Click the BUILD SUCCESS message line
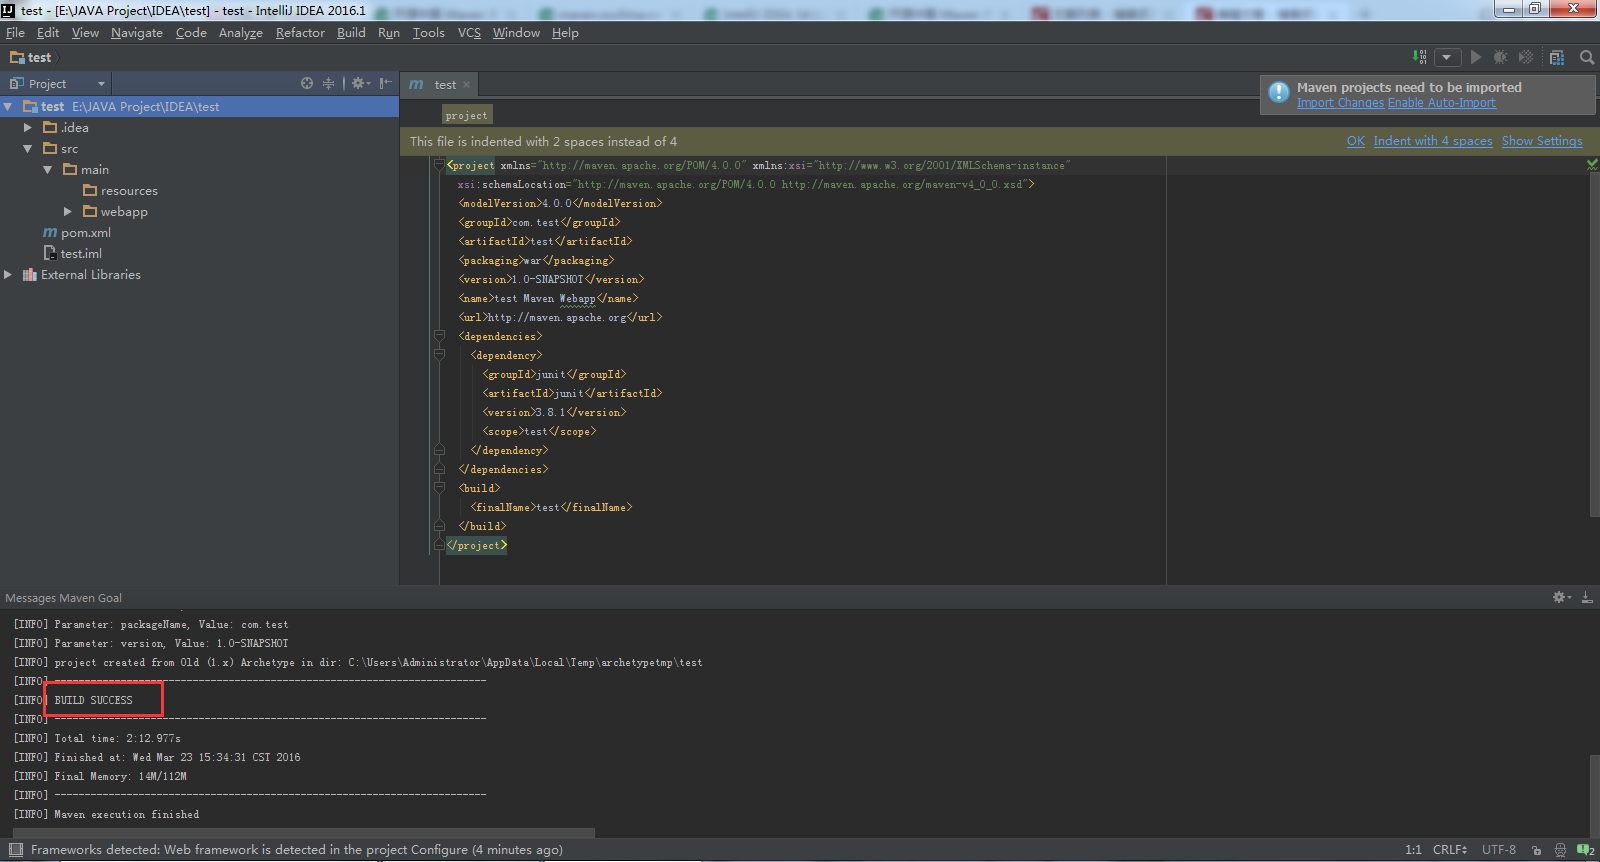Viewport: 1600px width, 862px height. 93,700
